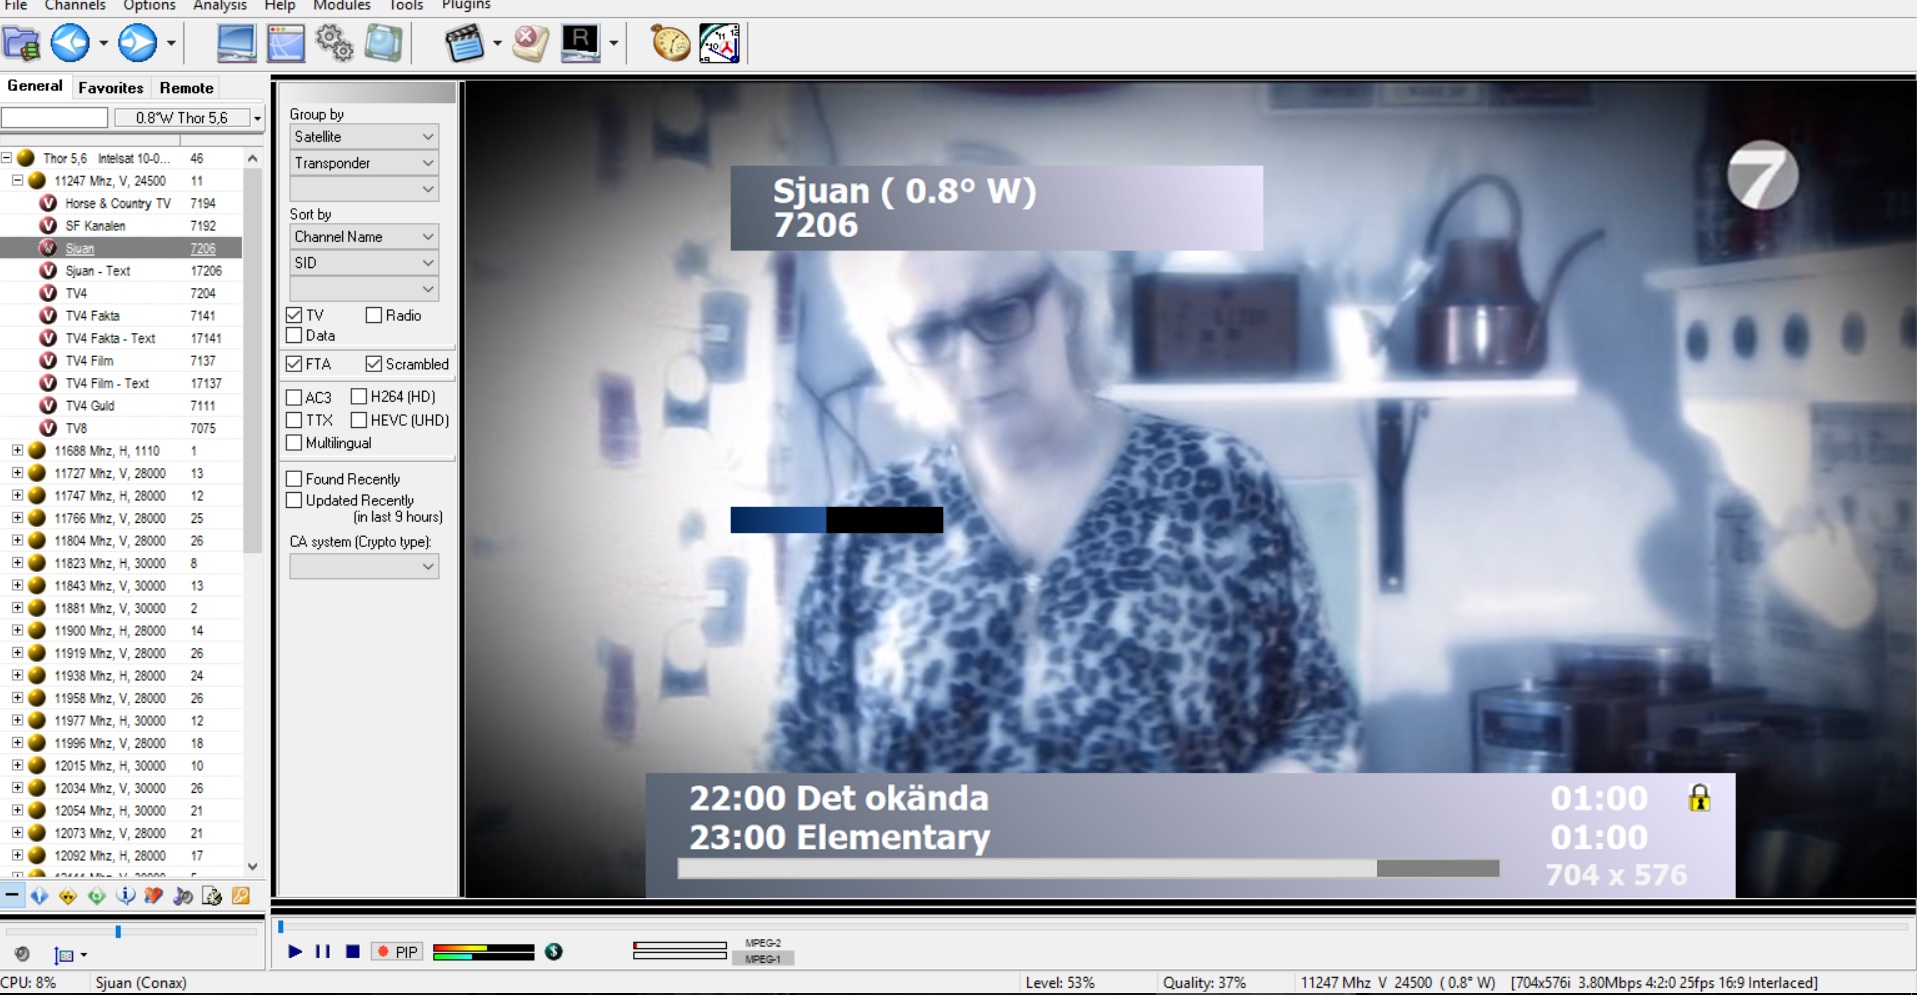Open the Transponder group-by dropdown

click(x=364, y=163)
